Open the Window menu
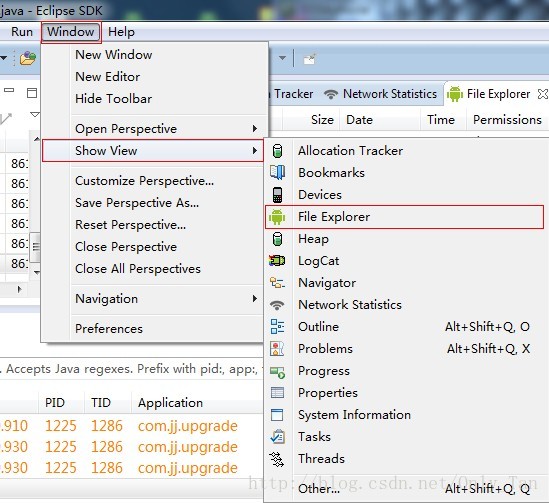Viewport: 549px width, 503px height. pyautogui.click(x=71, y=32)
